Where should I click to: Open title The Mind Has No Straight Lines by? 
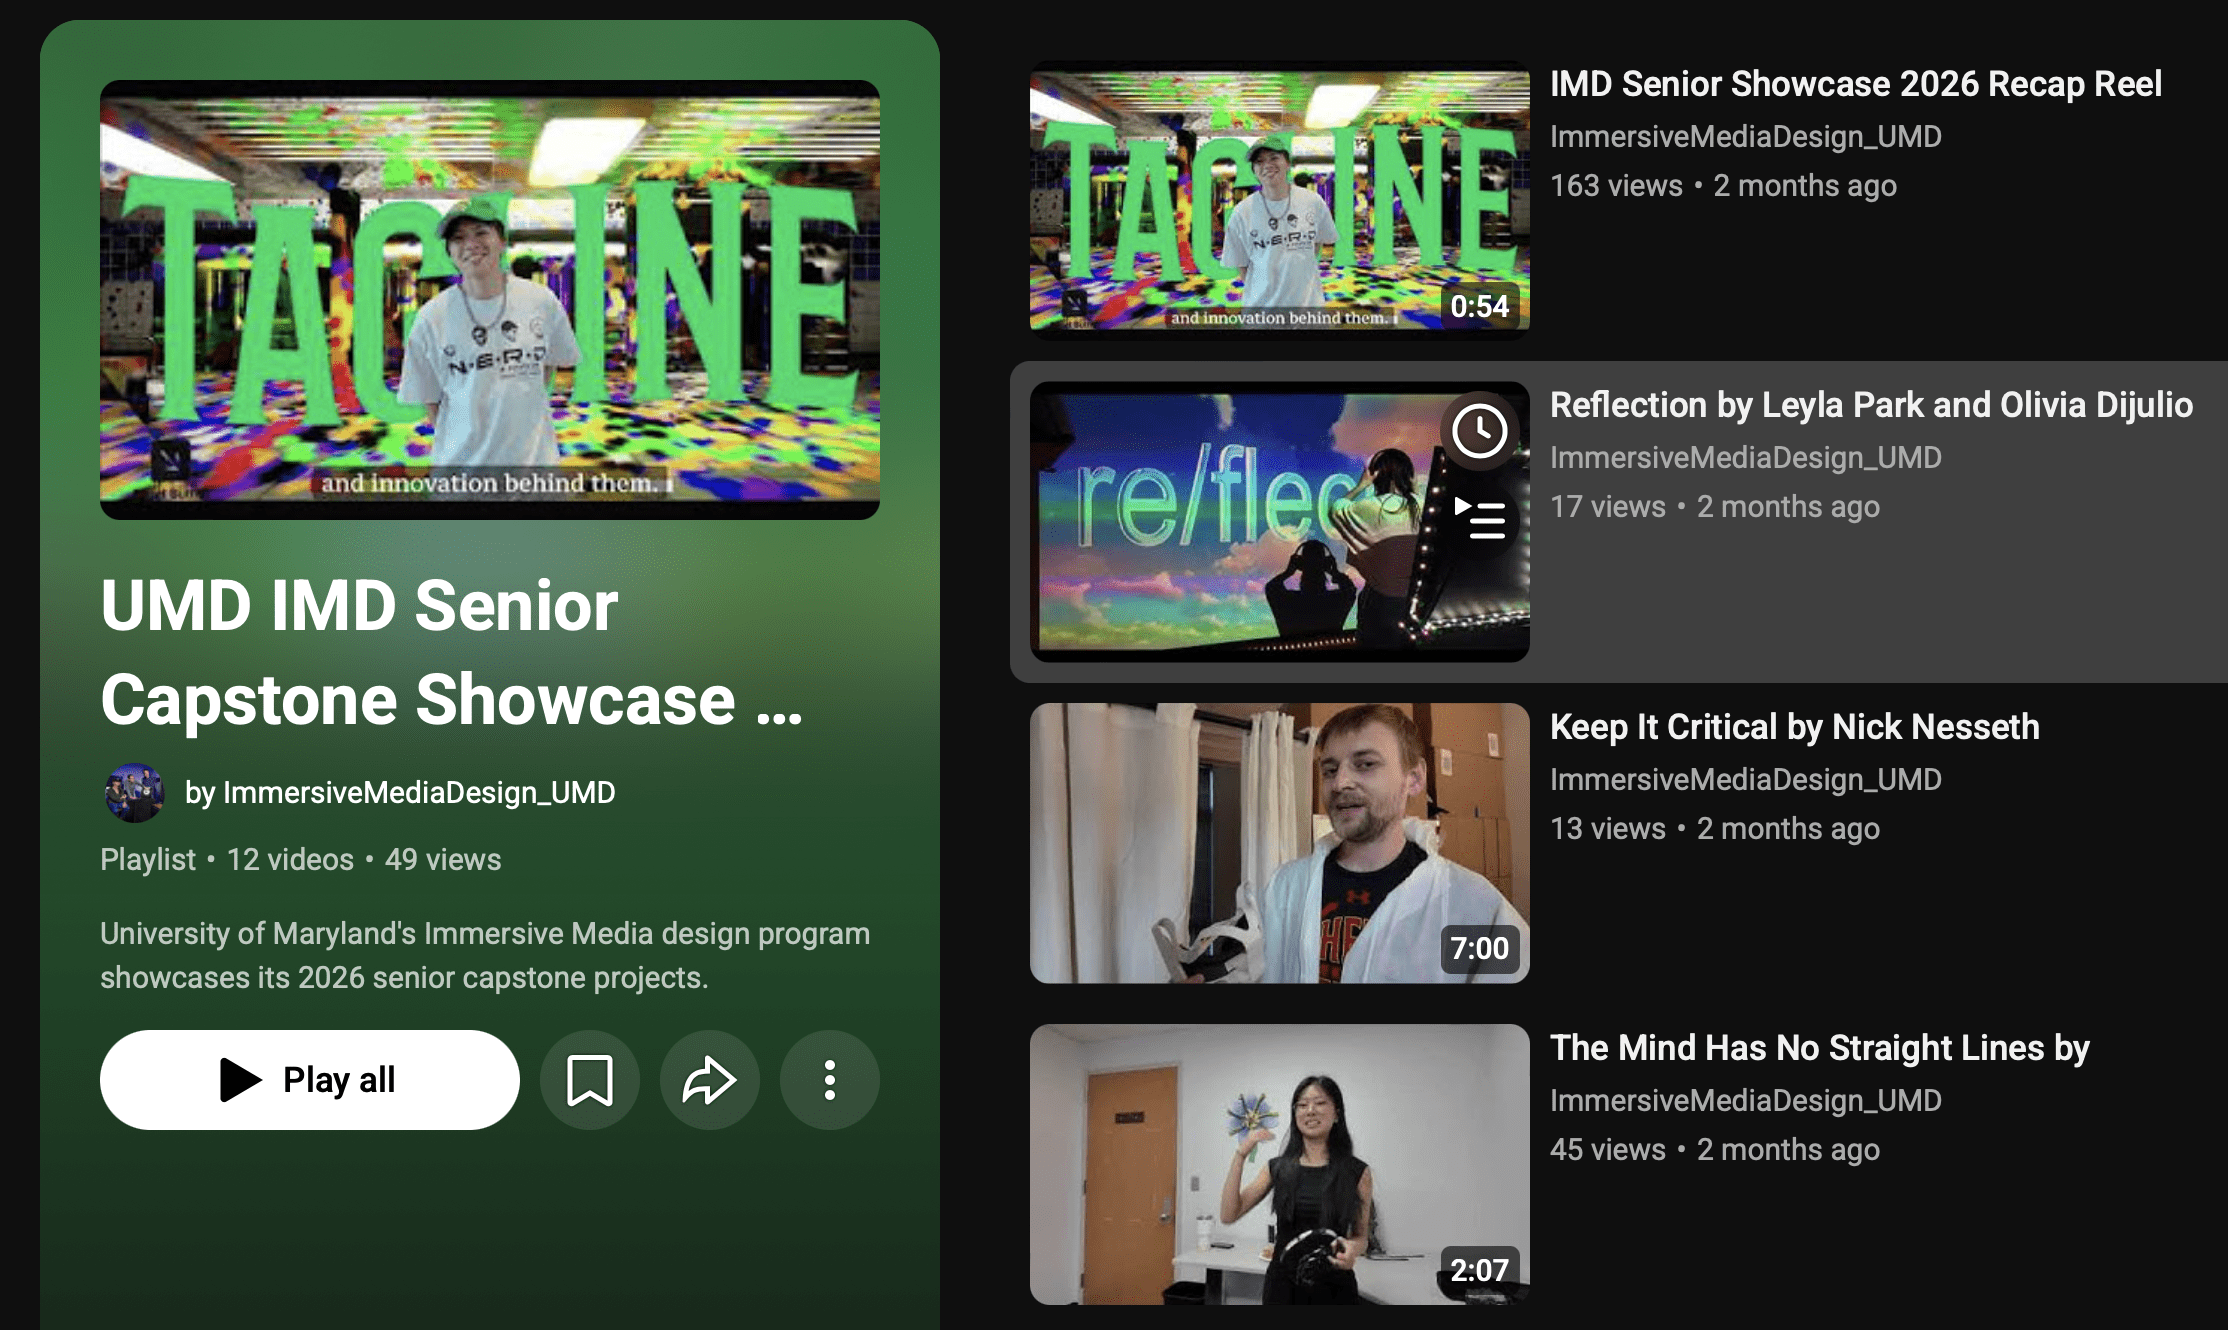click(1820, 1048)
